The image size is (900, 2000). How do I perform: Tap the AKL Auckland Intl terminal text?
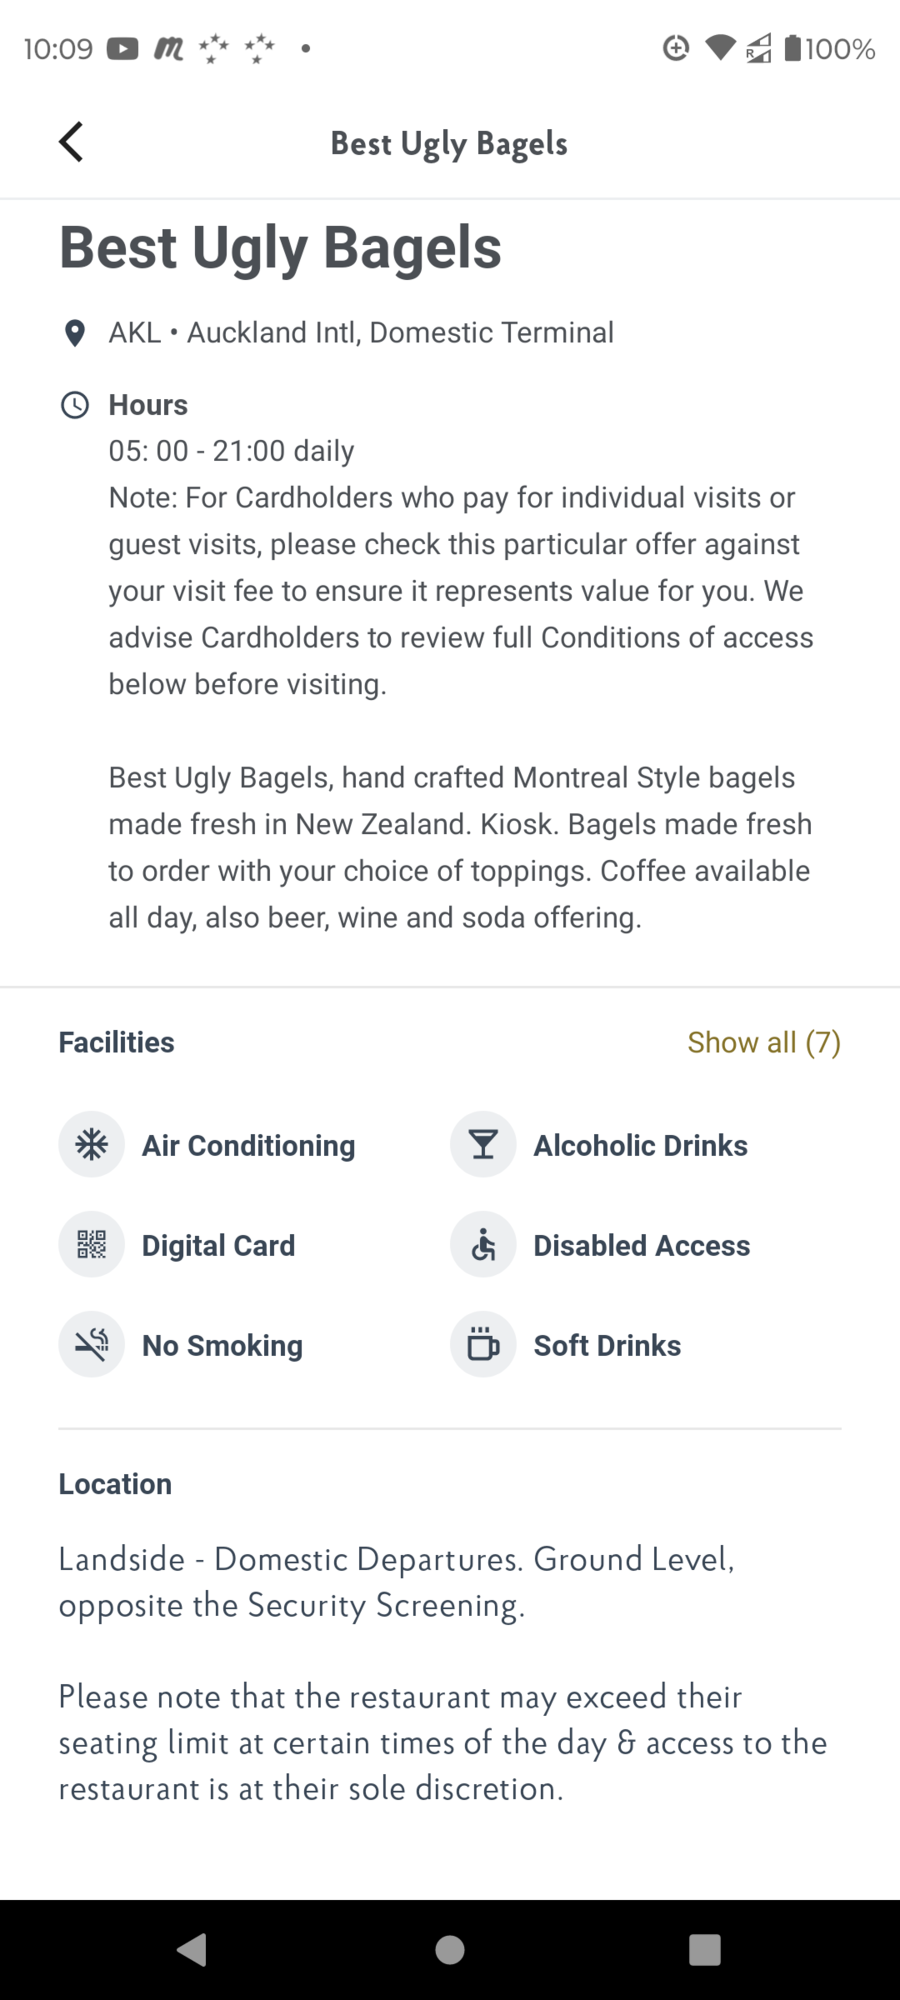point(361,333)
